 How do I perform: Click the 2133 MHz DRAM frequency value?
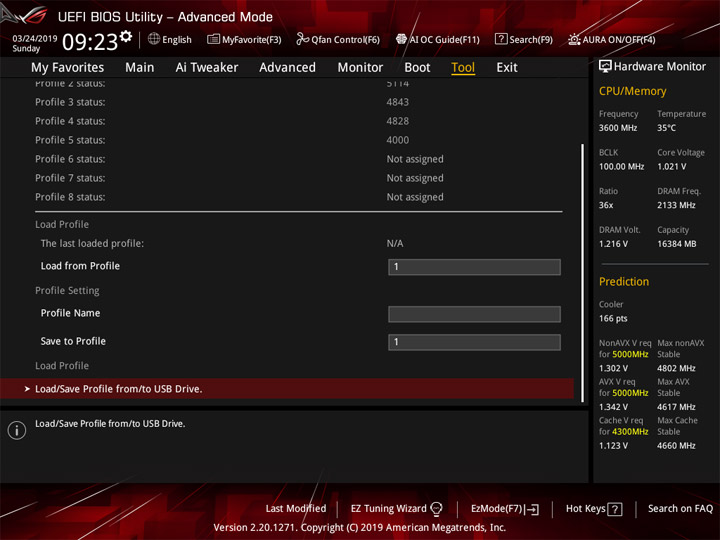click(x=676, y=205)
